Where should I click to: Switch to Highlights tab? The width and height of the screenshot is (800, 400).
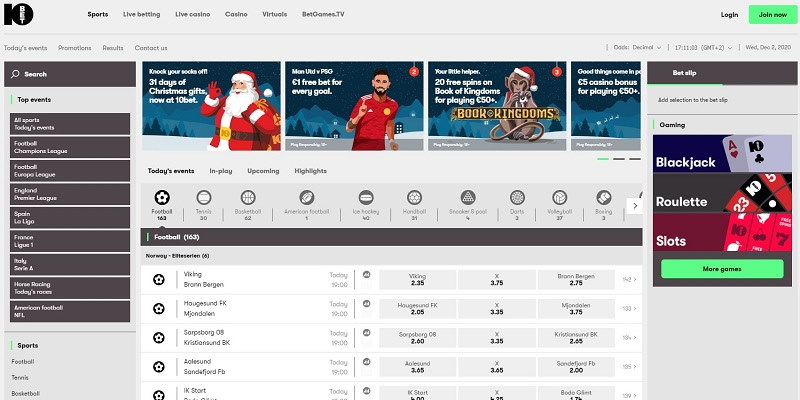310,171
